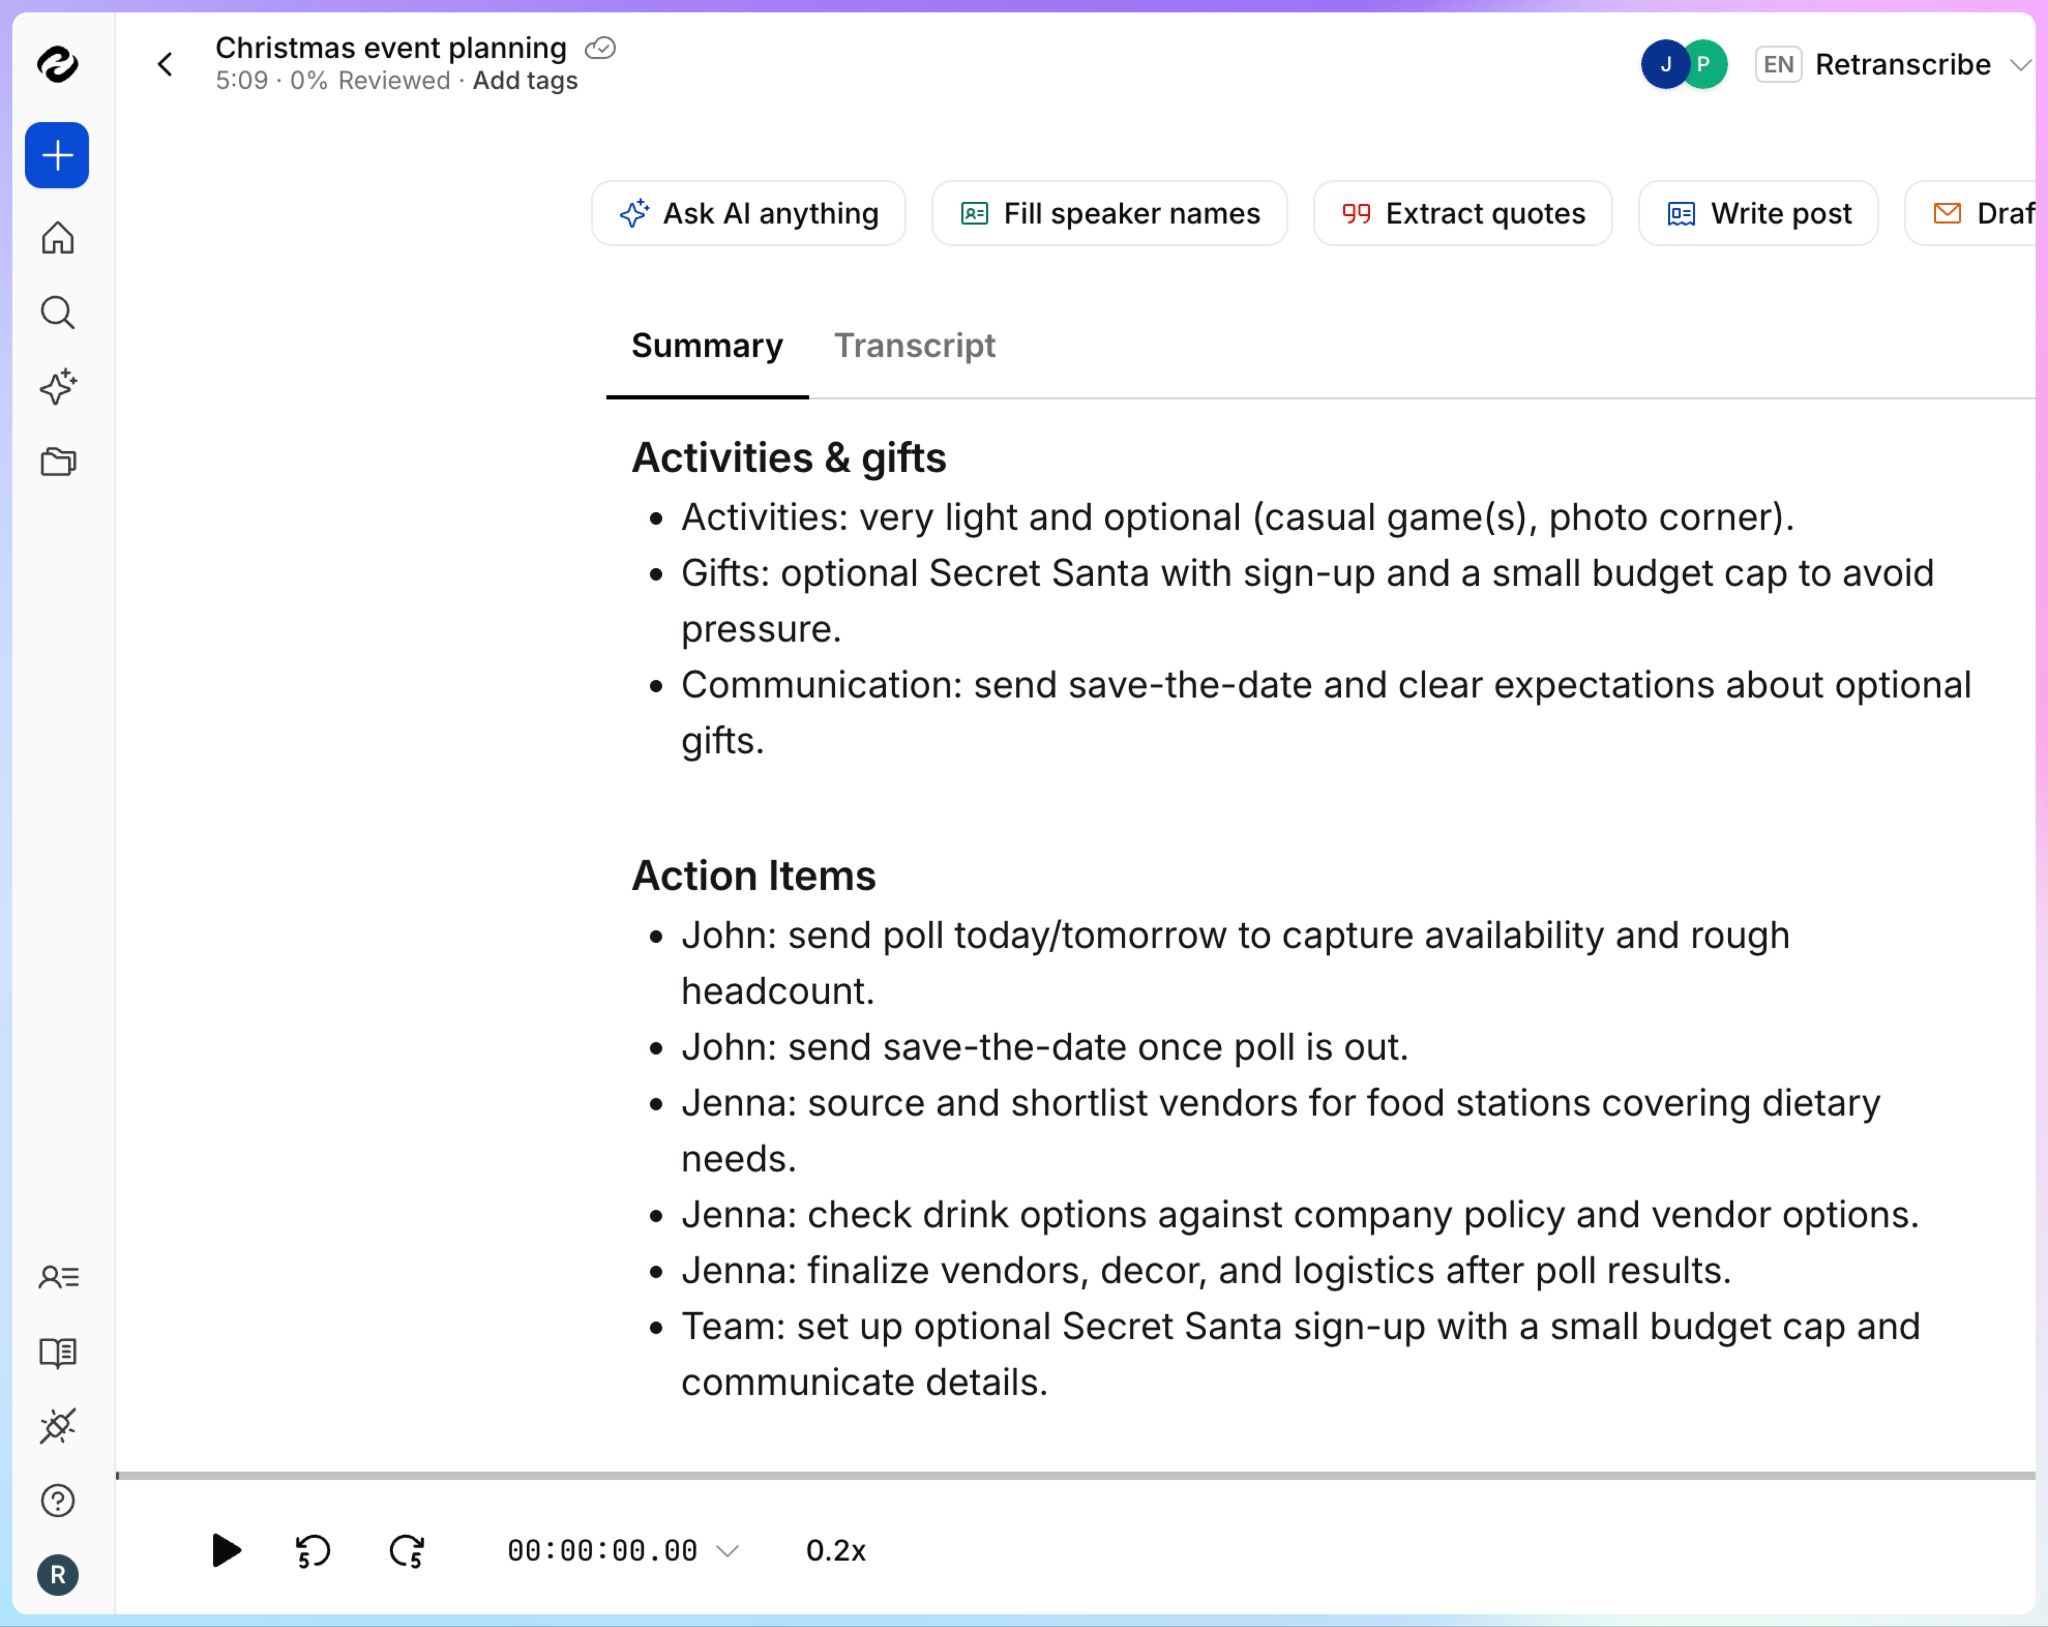Click the Activities & gifts heading

pyautogui.click(x=789, y=458)
